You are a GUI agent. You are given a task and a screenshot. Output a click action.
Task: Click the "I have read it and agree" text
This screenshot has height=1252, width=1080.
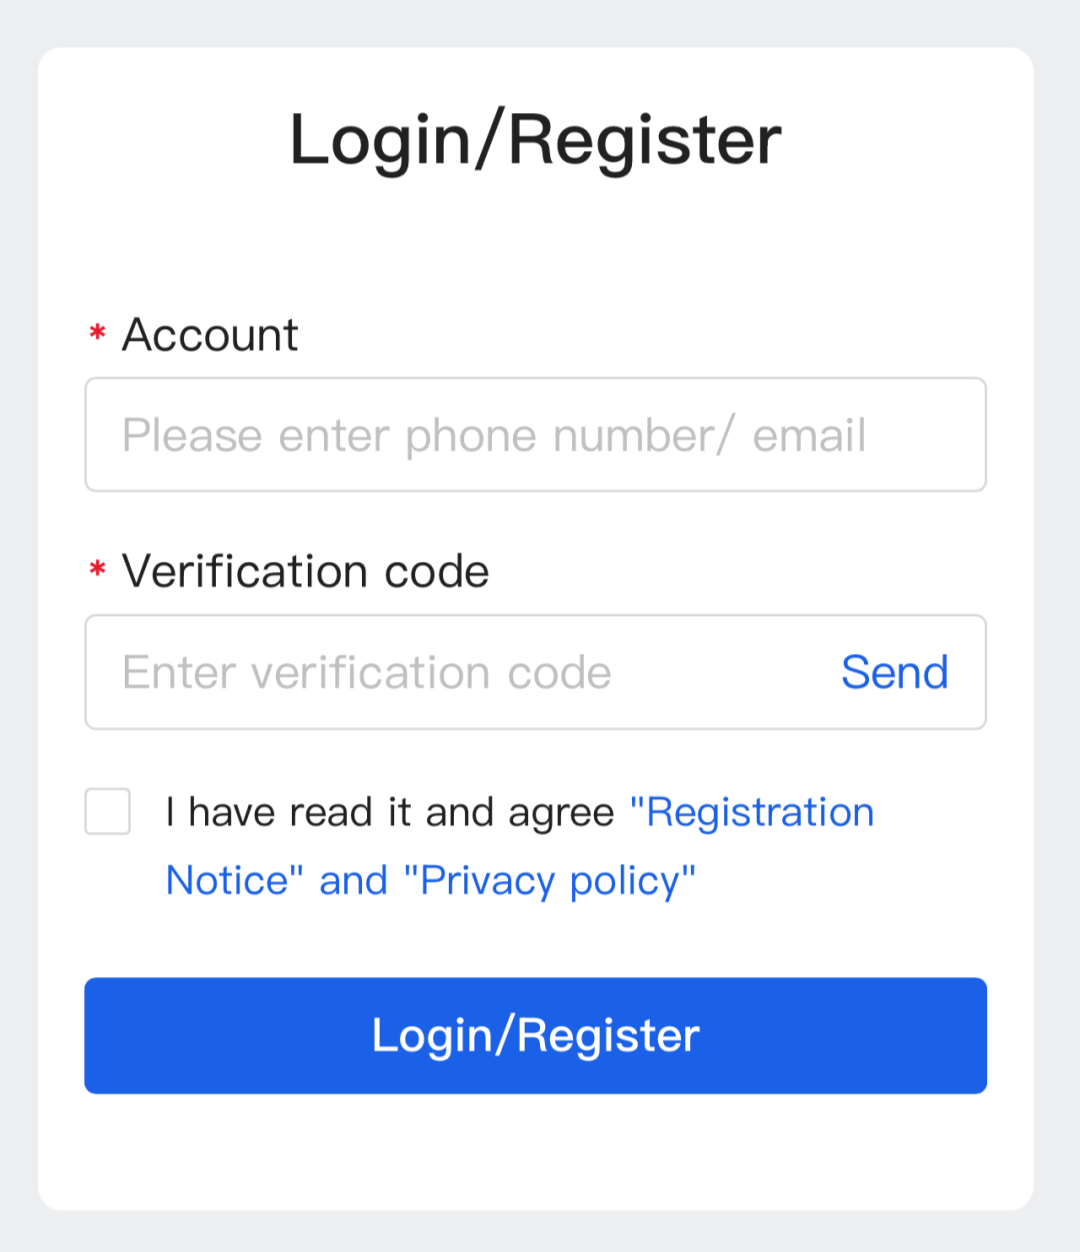coord(390,812)
